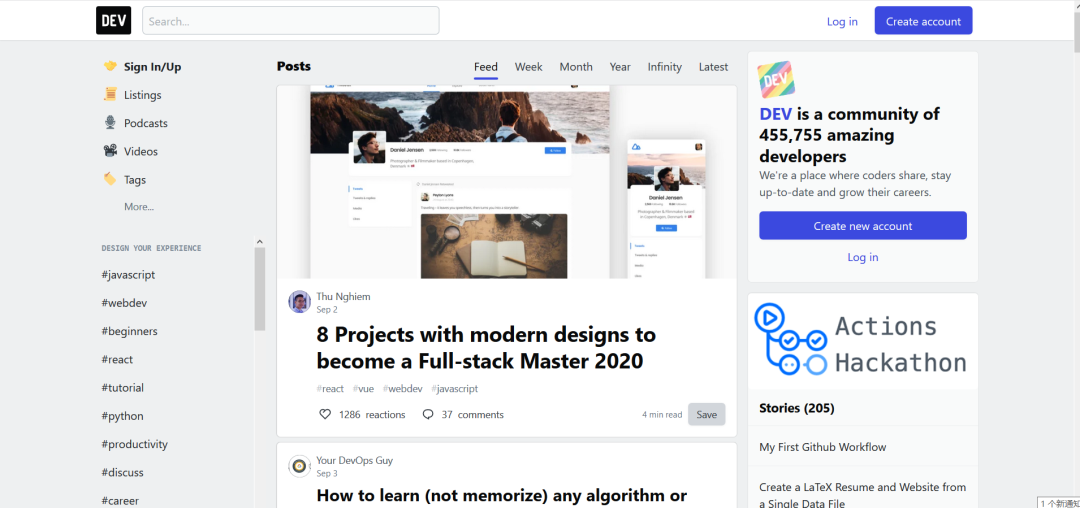
Task: Open How to learn any algorithm post
Action: [x=501, y=496]
